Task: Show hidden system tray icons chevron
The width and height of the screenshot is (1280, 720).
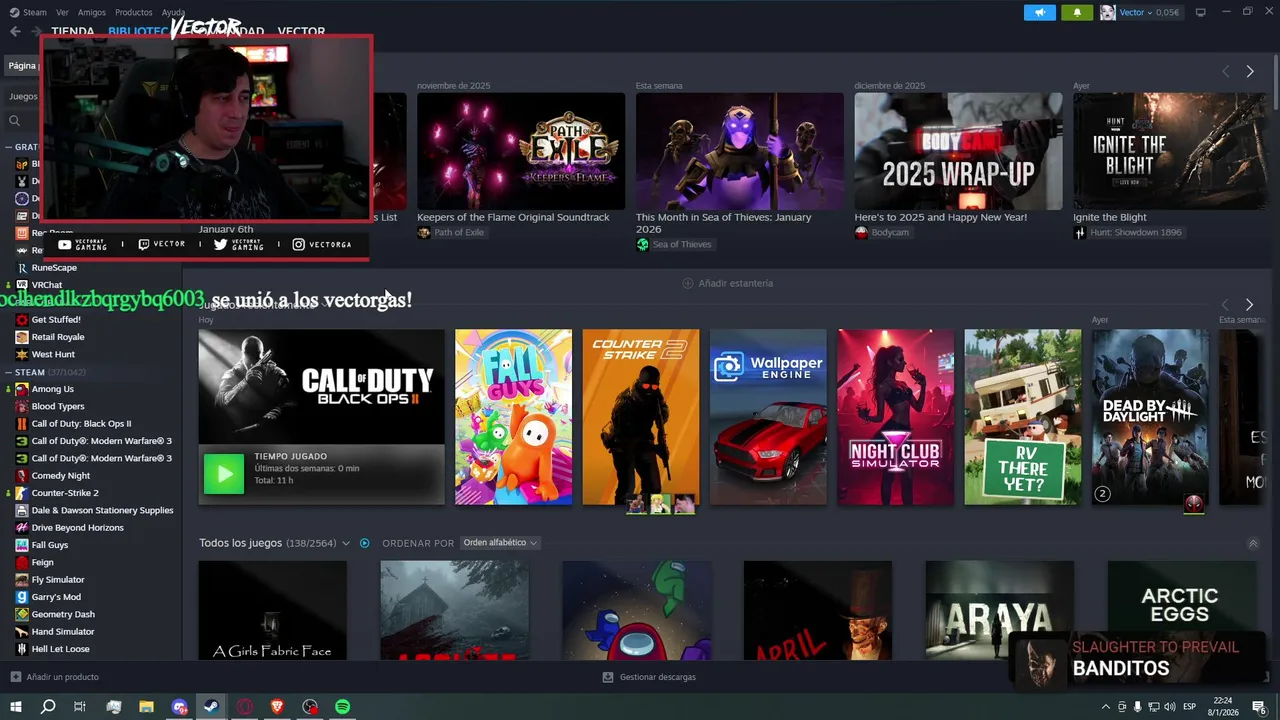Action: 1105,707
